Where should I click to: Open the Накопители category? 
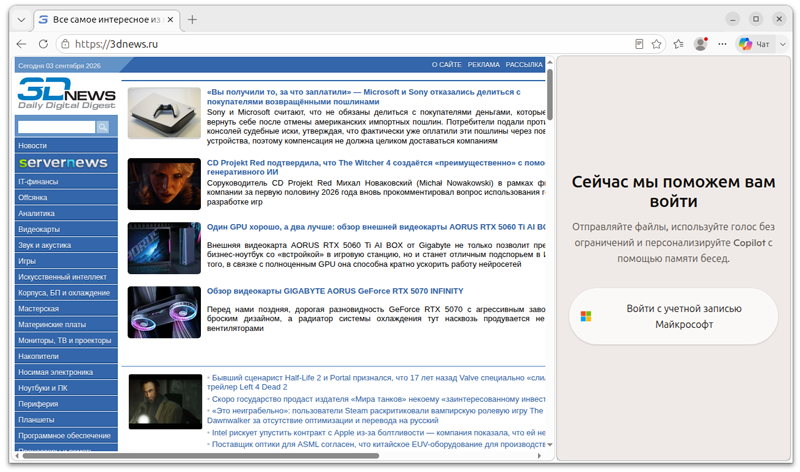click(x=66, y=356)
